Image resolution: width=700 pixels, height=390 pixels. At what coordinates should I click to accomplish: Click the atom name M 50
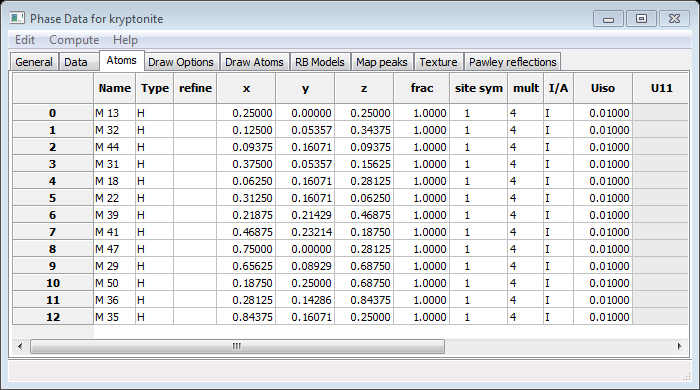pyautogui.click(x=115, y=283)
